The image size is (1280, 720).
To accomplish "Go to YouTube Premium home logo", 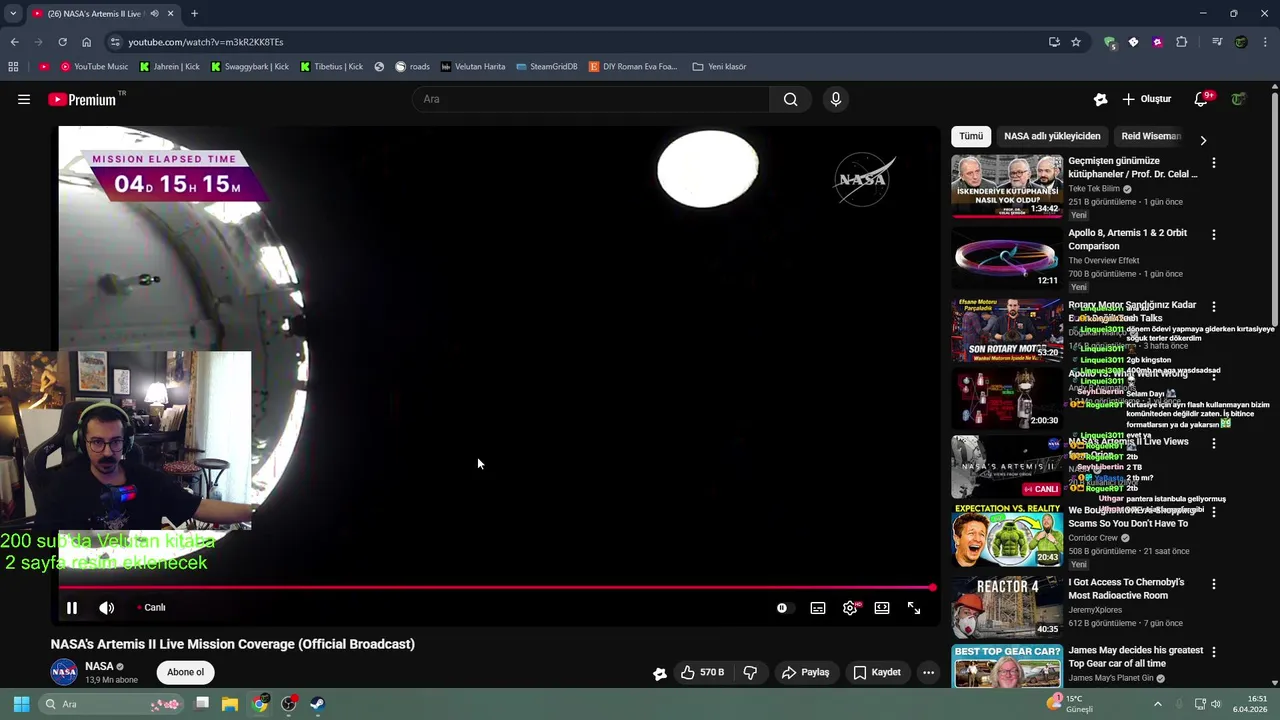I will coord(82,99).
